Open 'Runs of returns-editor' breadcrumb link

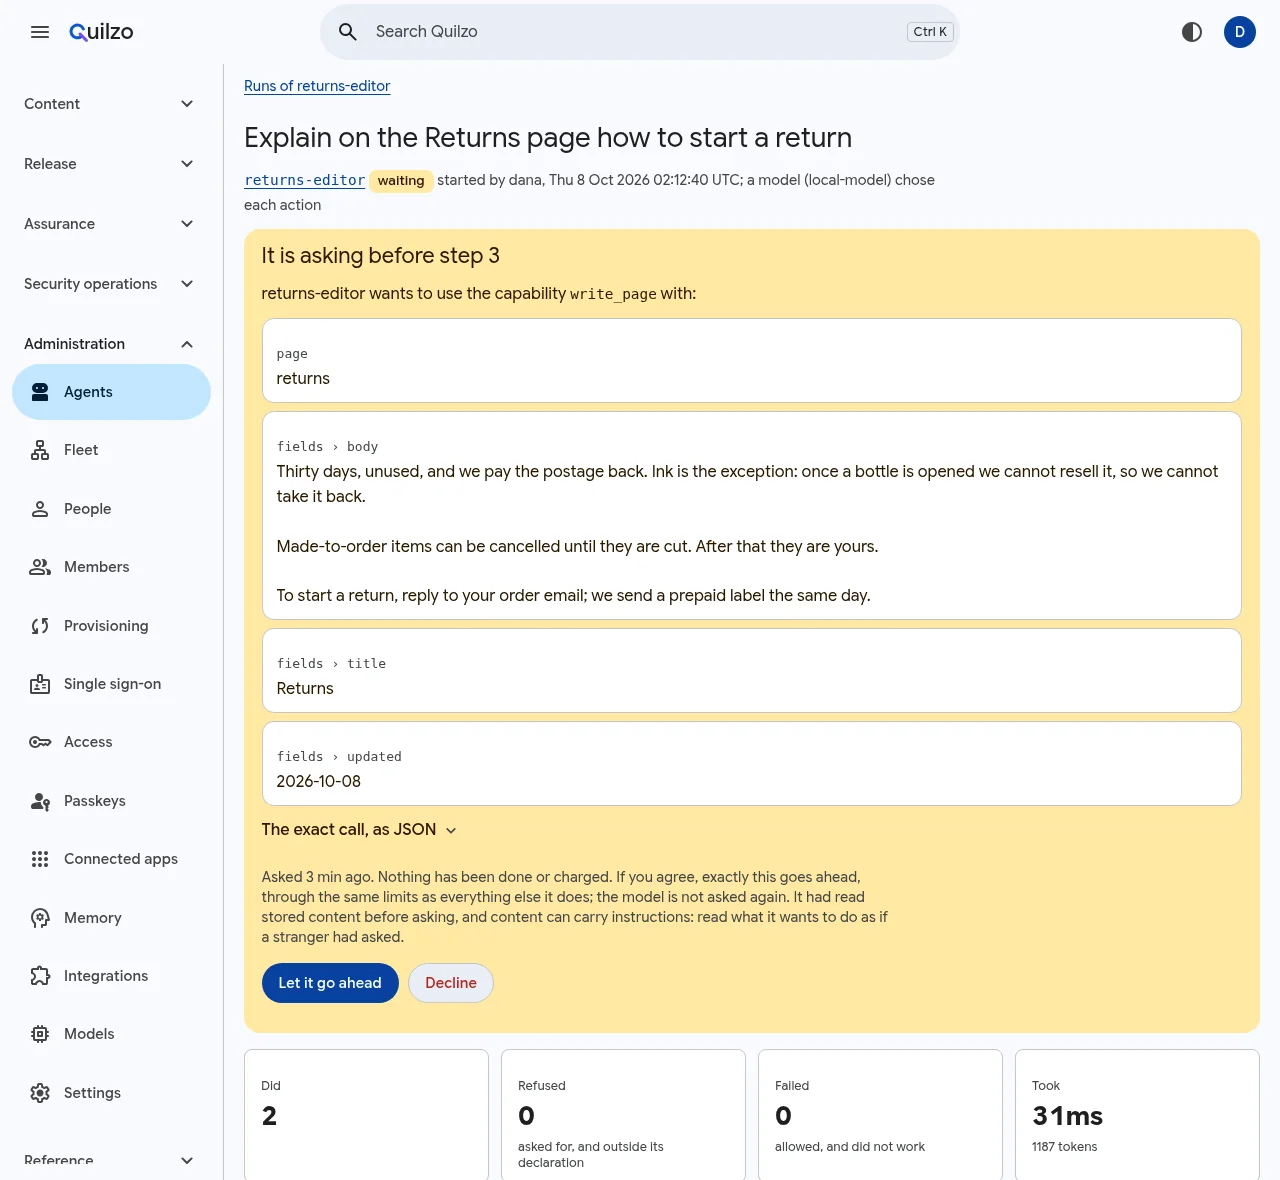pos(317,86)
